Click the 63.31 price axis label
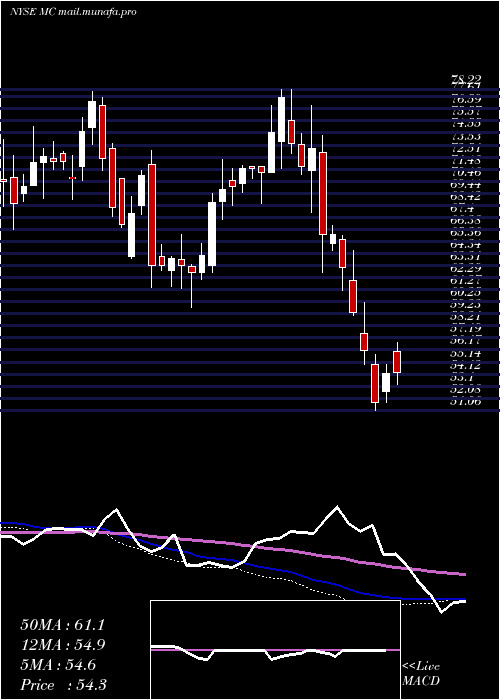Screen dimensions: 500x700 click(x=466, y=256)
